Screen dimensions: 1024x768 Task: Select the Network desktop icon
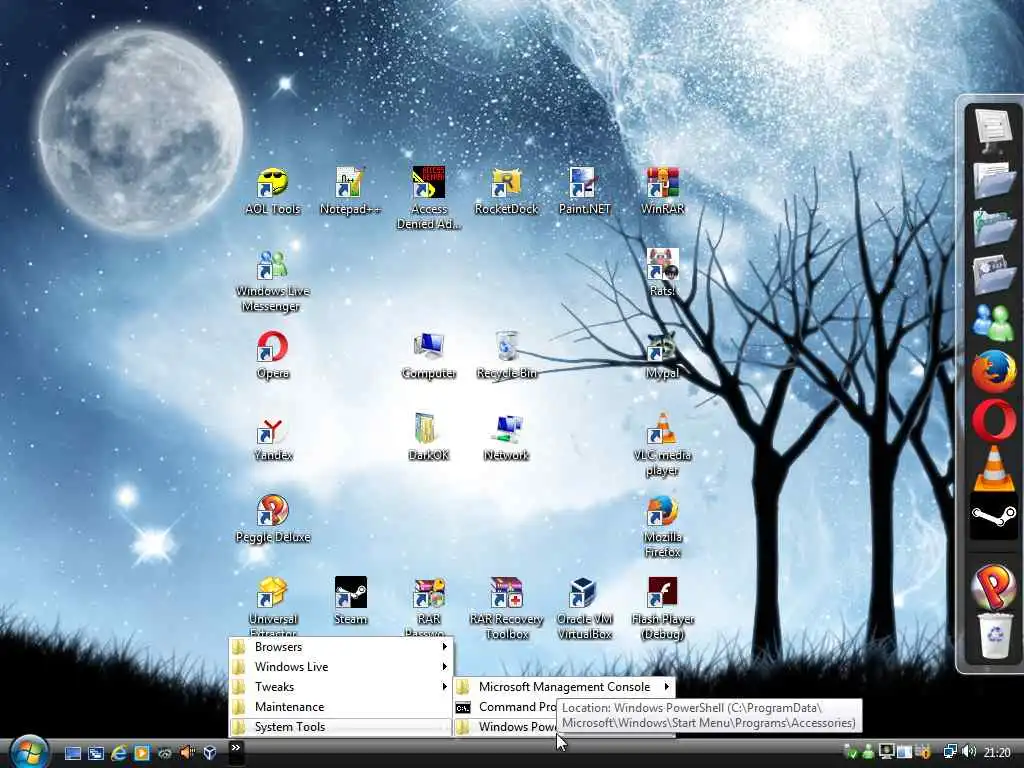click(506, 438)
